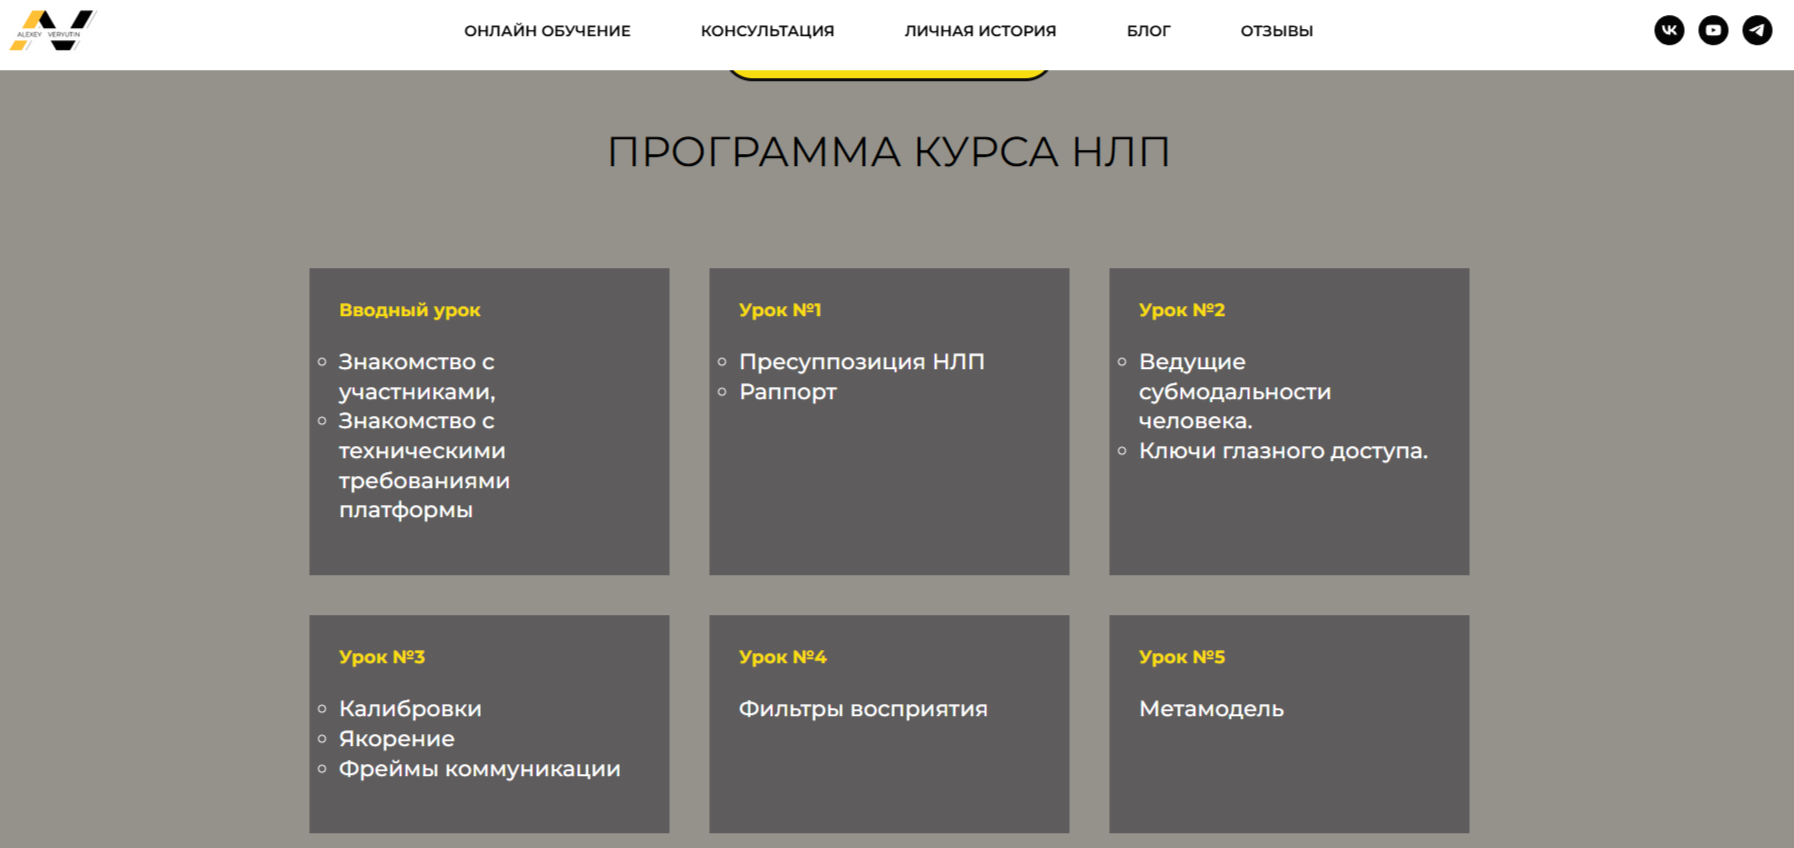Click the Якорение list item
Viewport: 1794px width, 848px height.
coord(396,739)
